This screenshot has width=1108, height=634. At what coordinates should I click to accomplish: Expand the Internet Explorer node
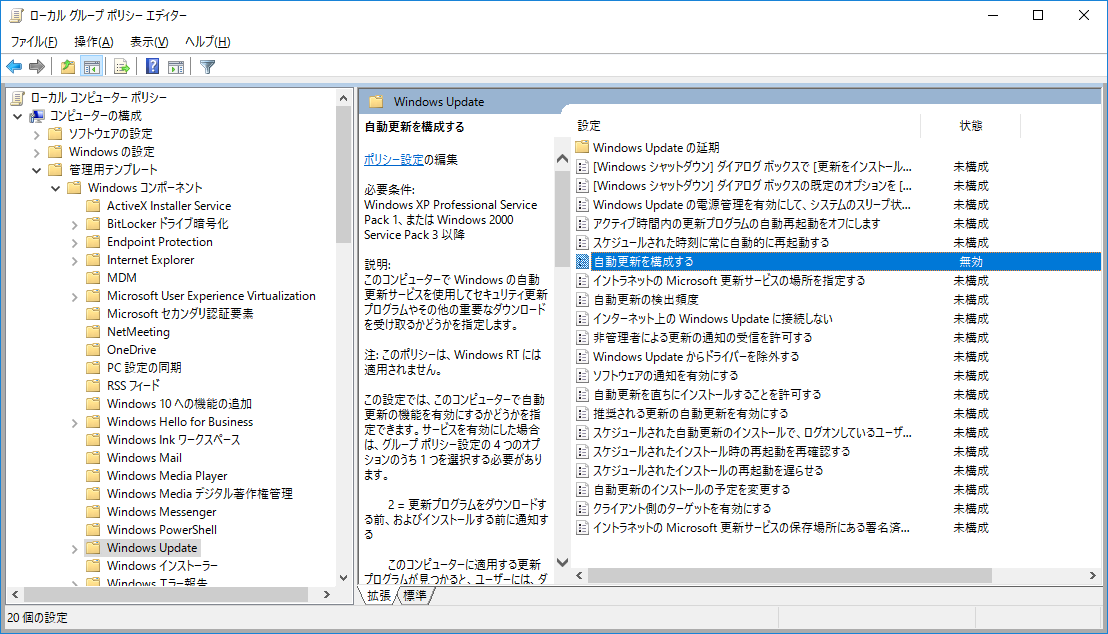(74, 260)
